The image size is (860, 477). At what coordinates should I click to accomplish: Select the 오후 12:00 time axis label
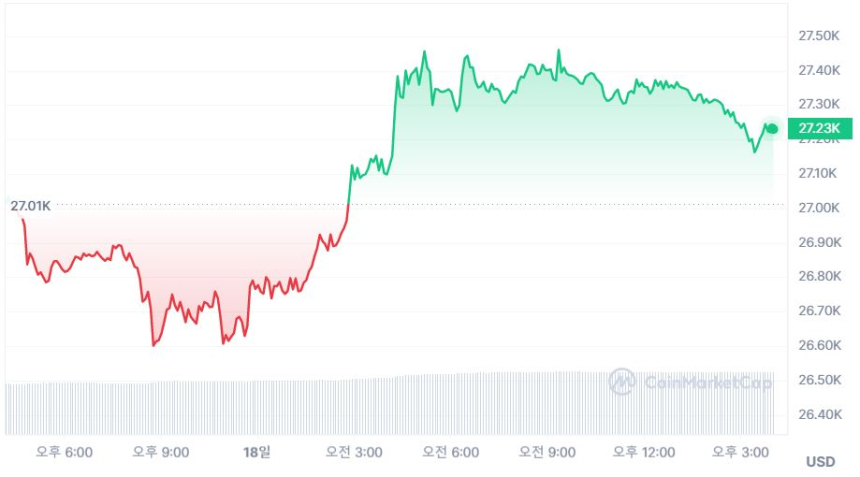click(x=644, y=452)
